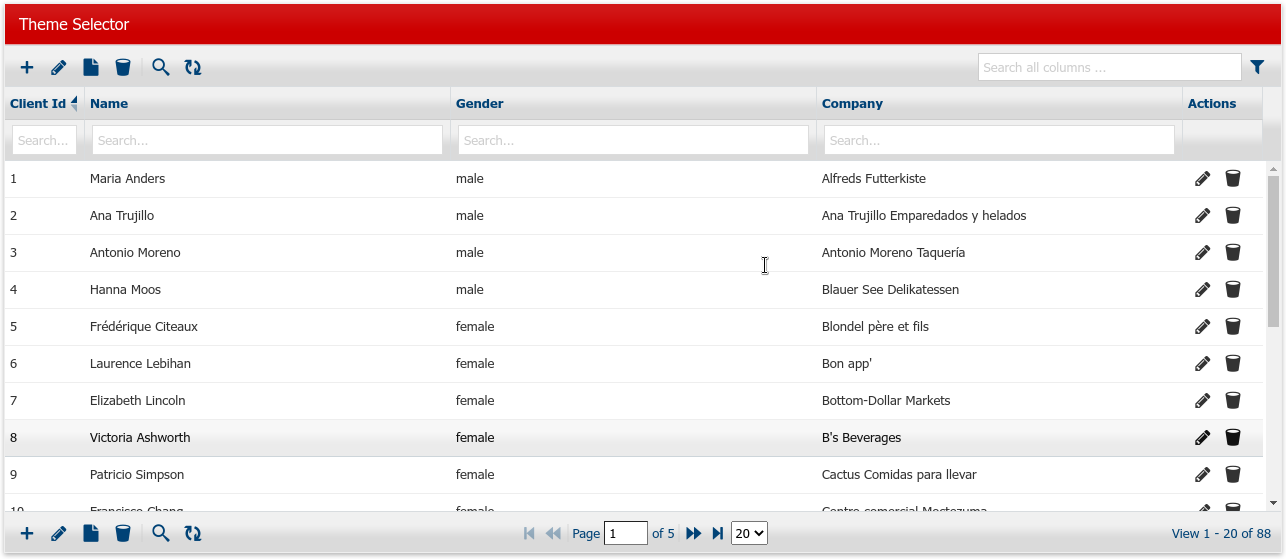Sort by the Company column header
Viewport: 1286px width, 559px height.
point(852,104)
